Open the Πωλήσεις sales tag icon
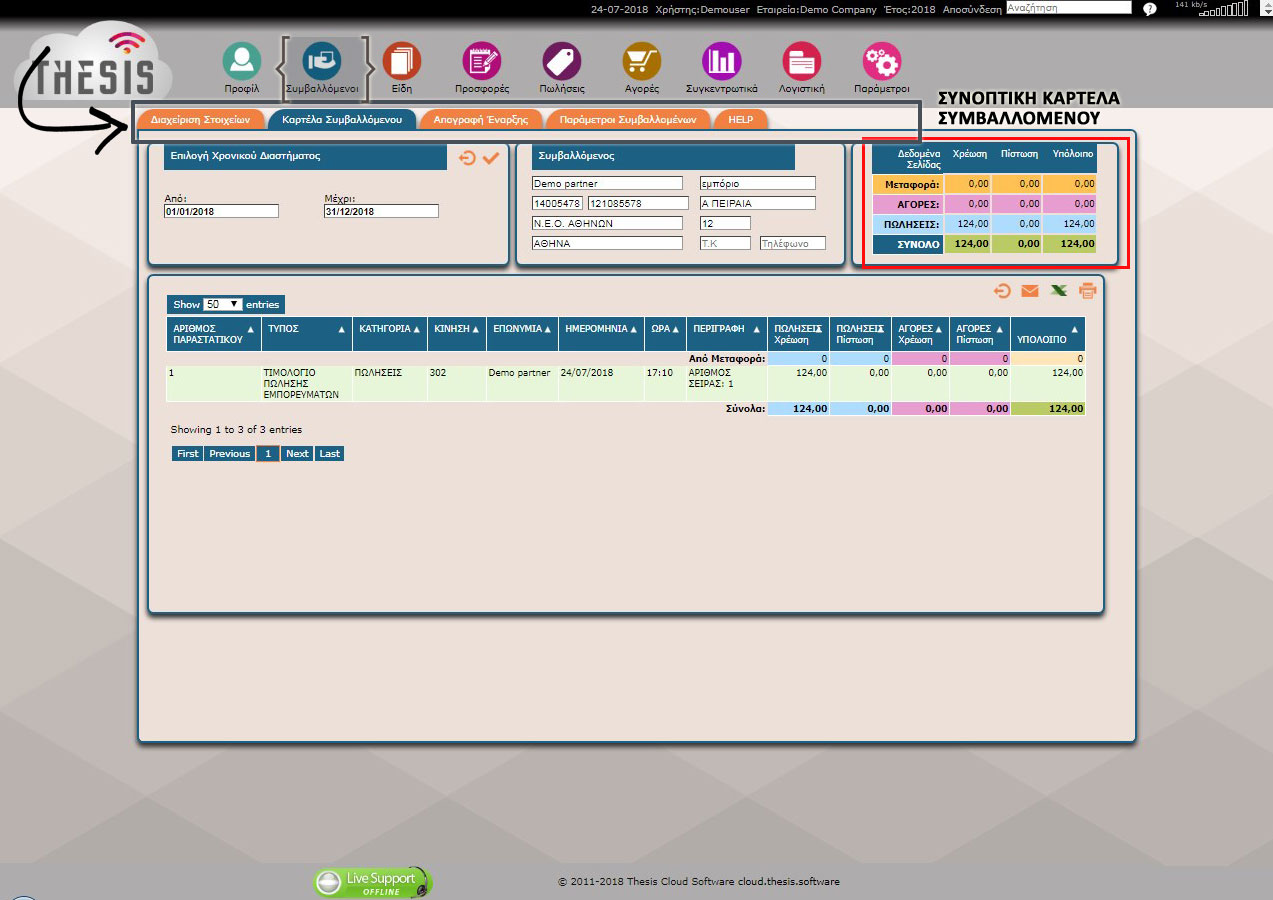The image size is (1273, 900). 562,62
